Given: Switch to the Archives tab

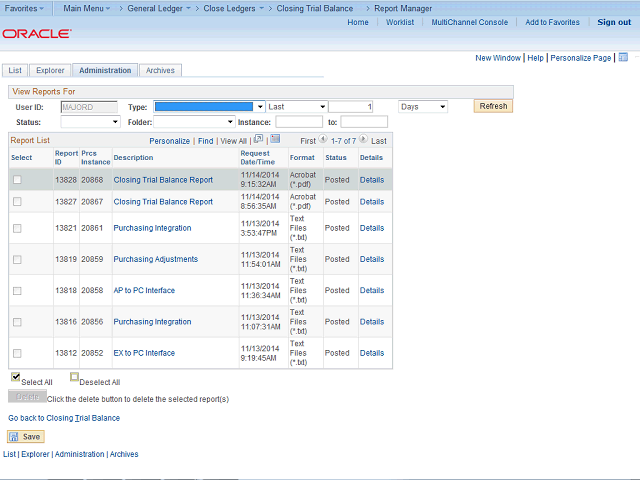Looking at the screenshot, I should click(160, 71).
